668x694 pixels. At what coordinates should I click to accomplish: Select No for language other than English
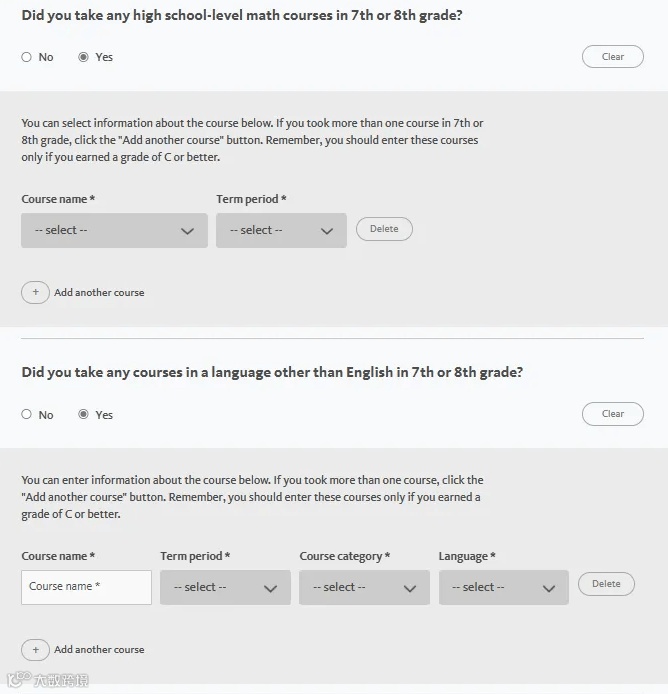click(x=27, y=415)
